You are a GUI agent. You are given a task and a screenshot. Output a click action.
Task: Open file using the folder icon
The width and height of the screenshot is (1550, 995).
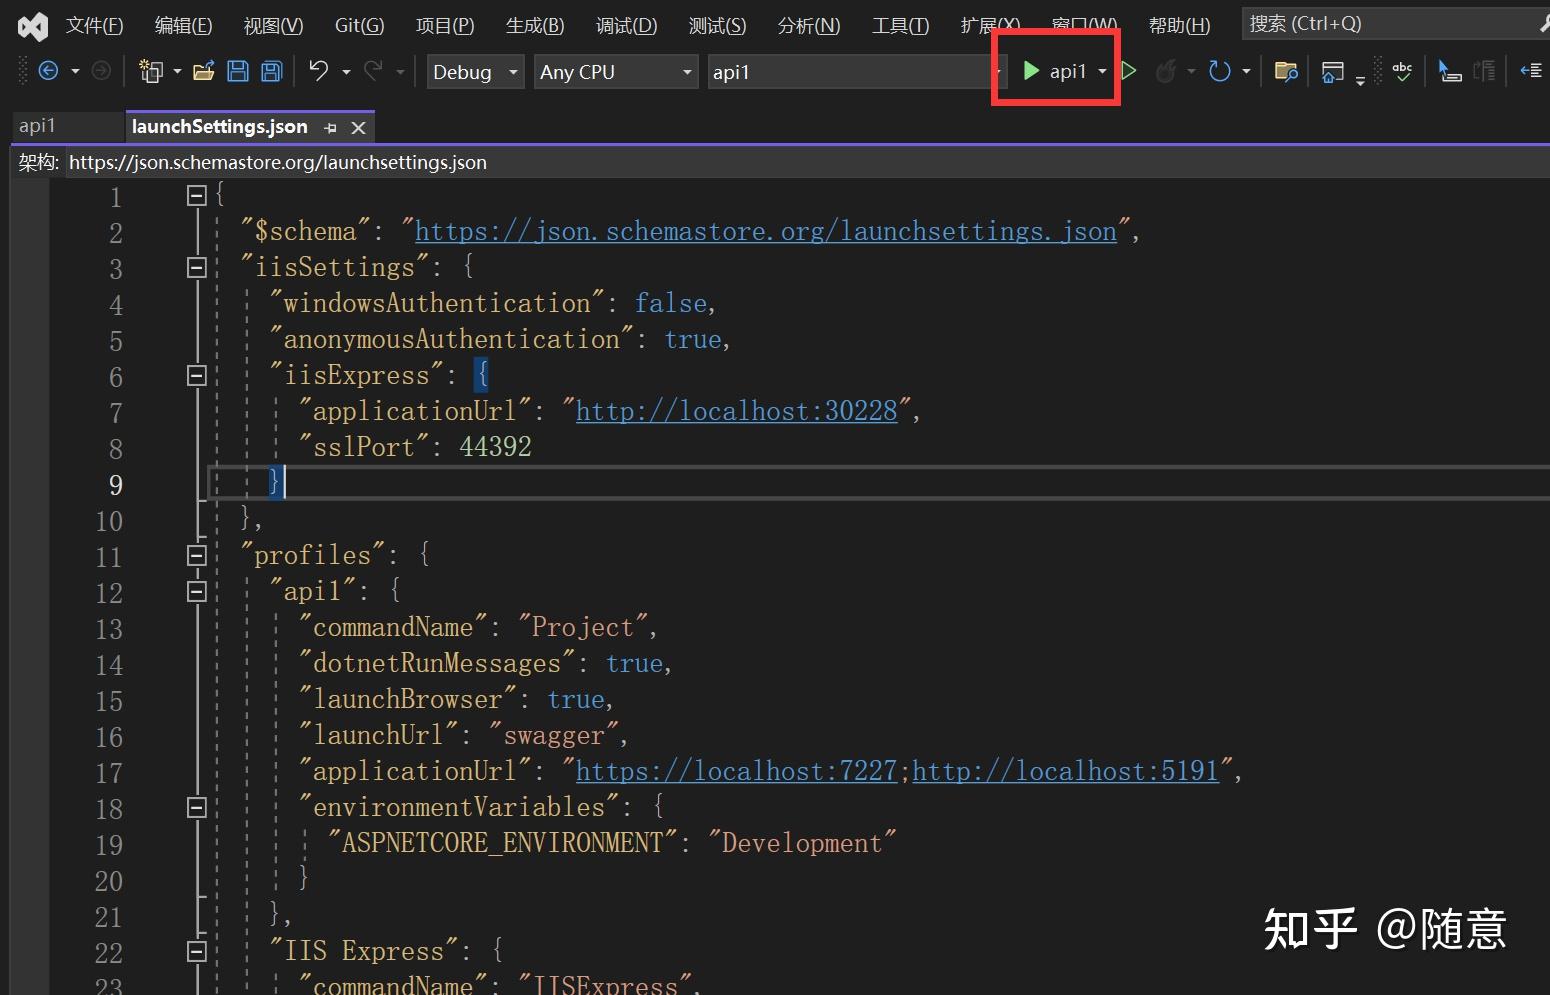click(204, 71)
